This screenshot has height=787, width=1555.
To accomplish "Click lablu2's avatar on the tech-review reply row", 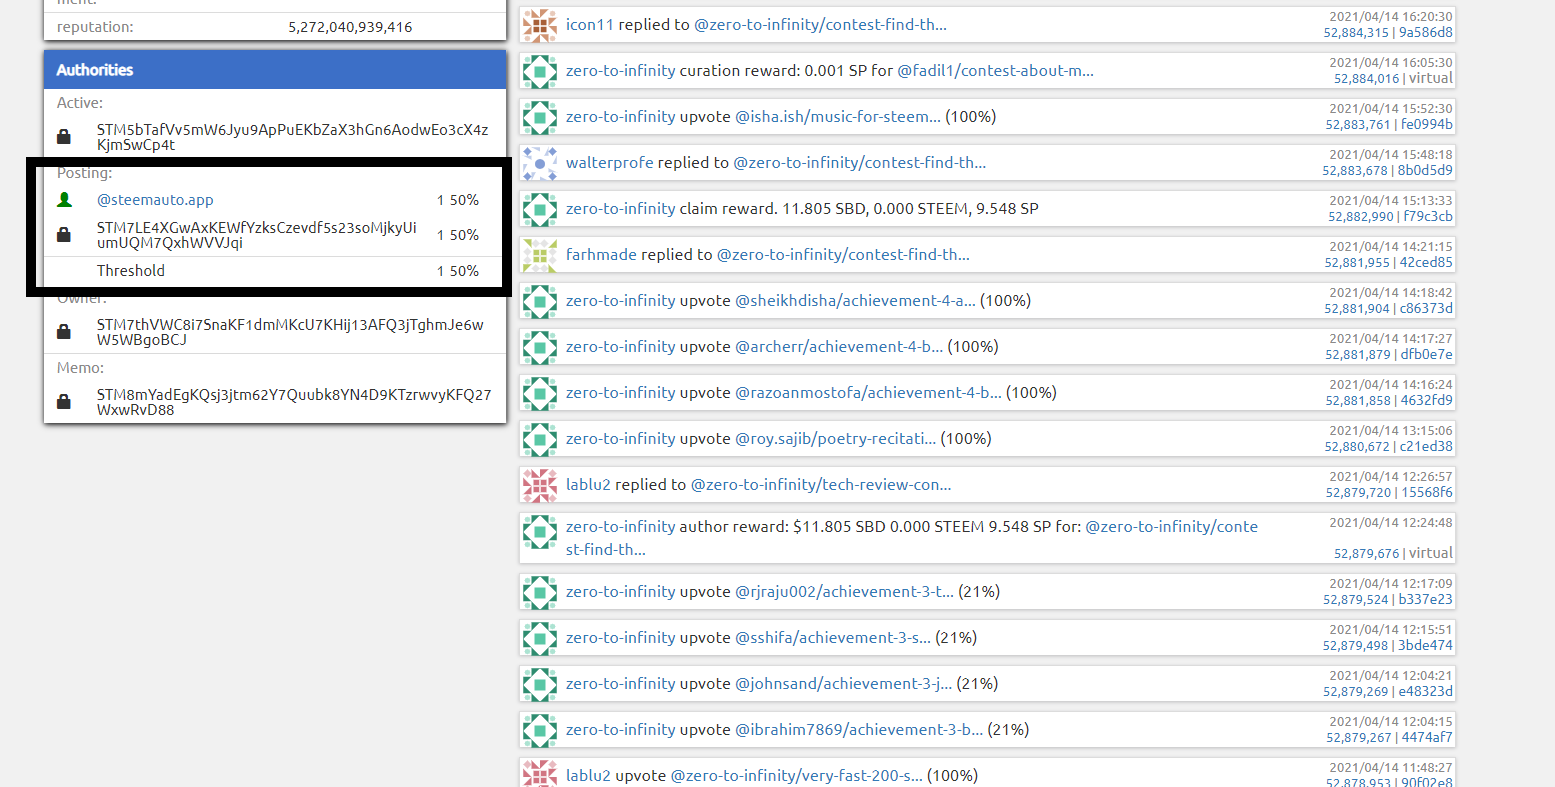I will (540, 485).
